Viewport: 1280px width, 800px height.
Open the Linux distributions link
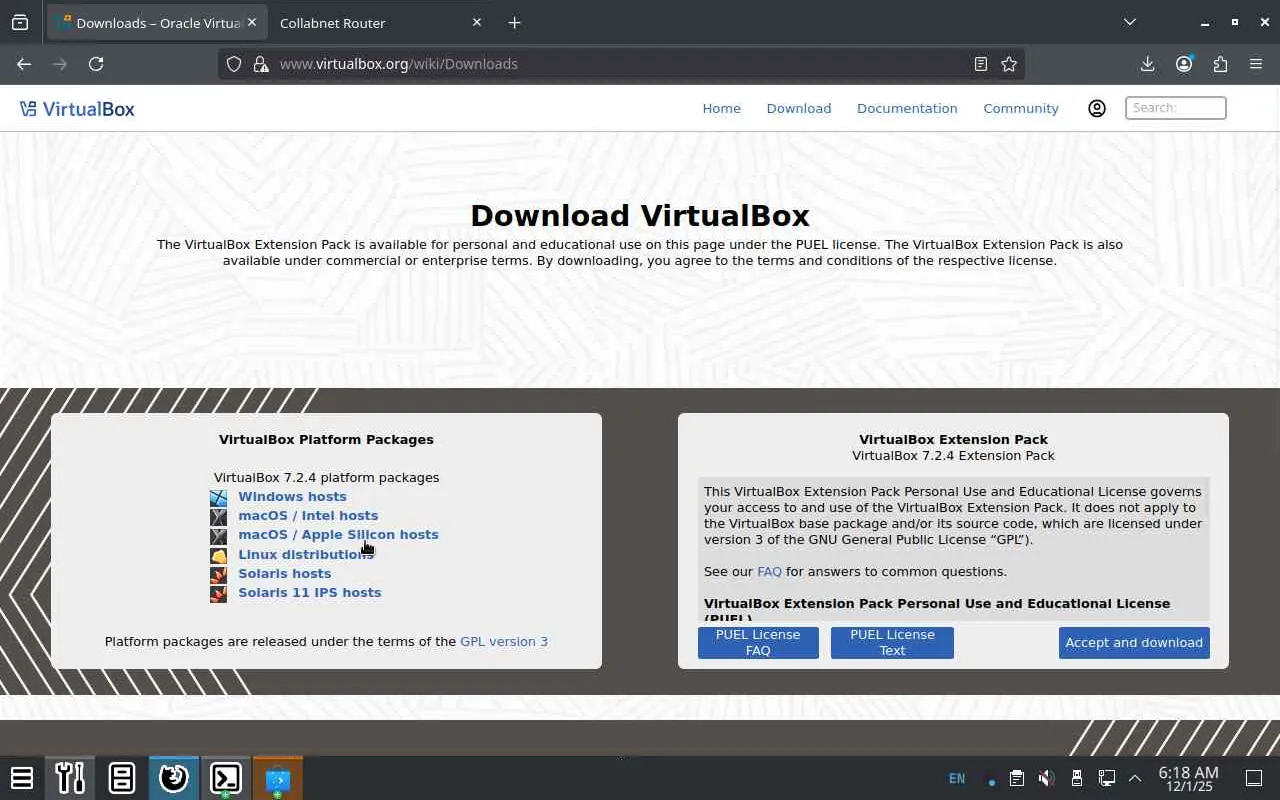pyautogui.click(x=306, y=555)
